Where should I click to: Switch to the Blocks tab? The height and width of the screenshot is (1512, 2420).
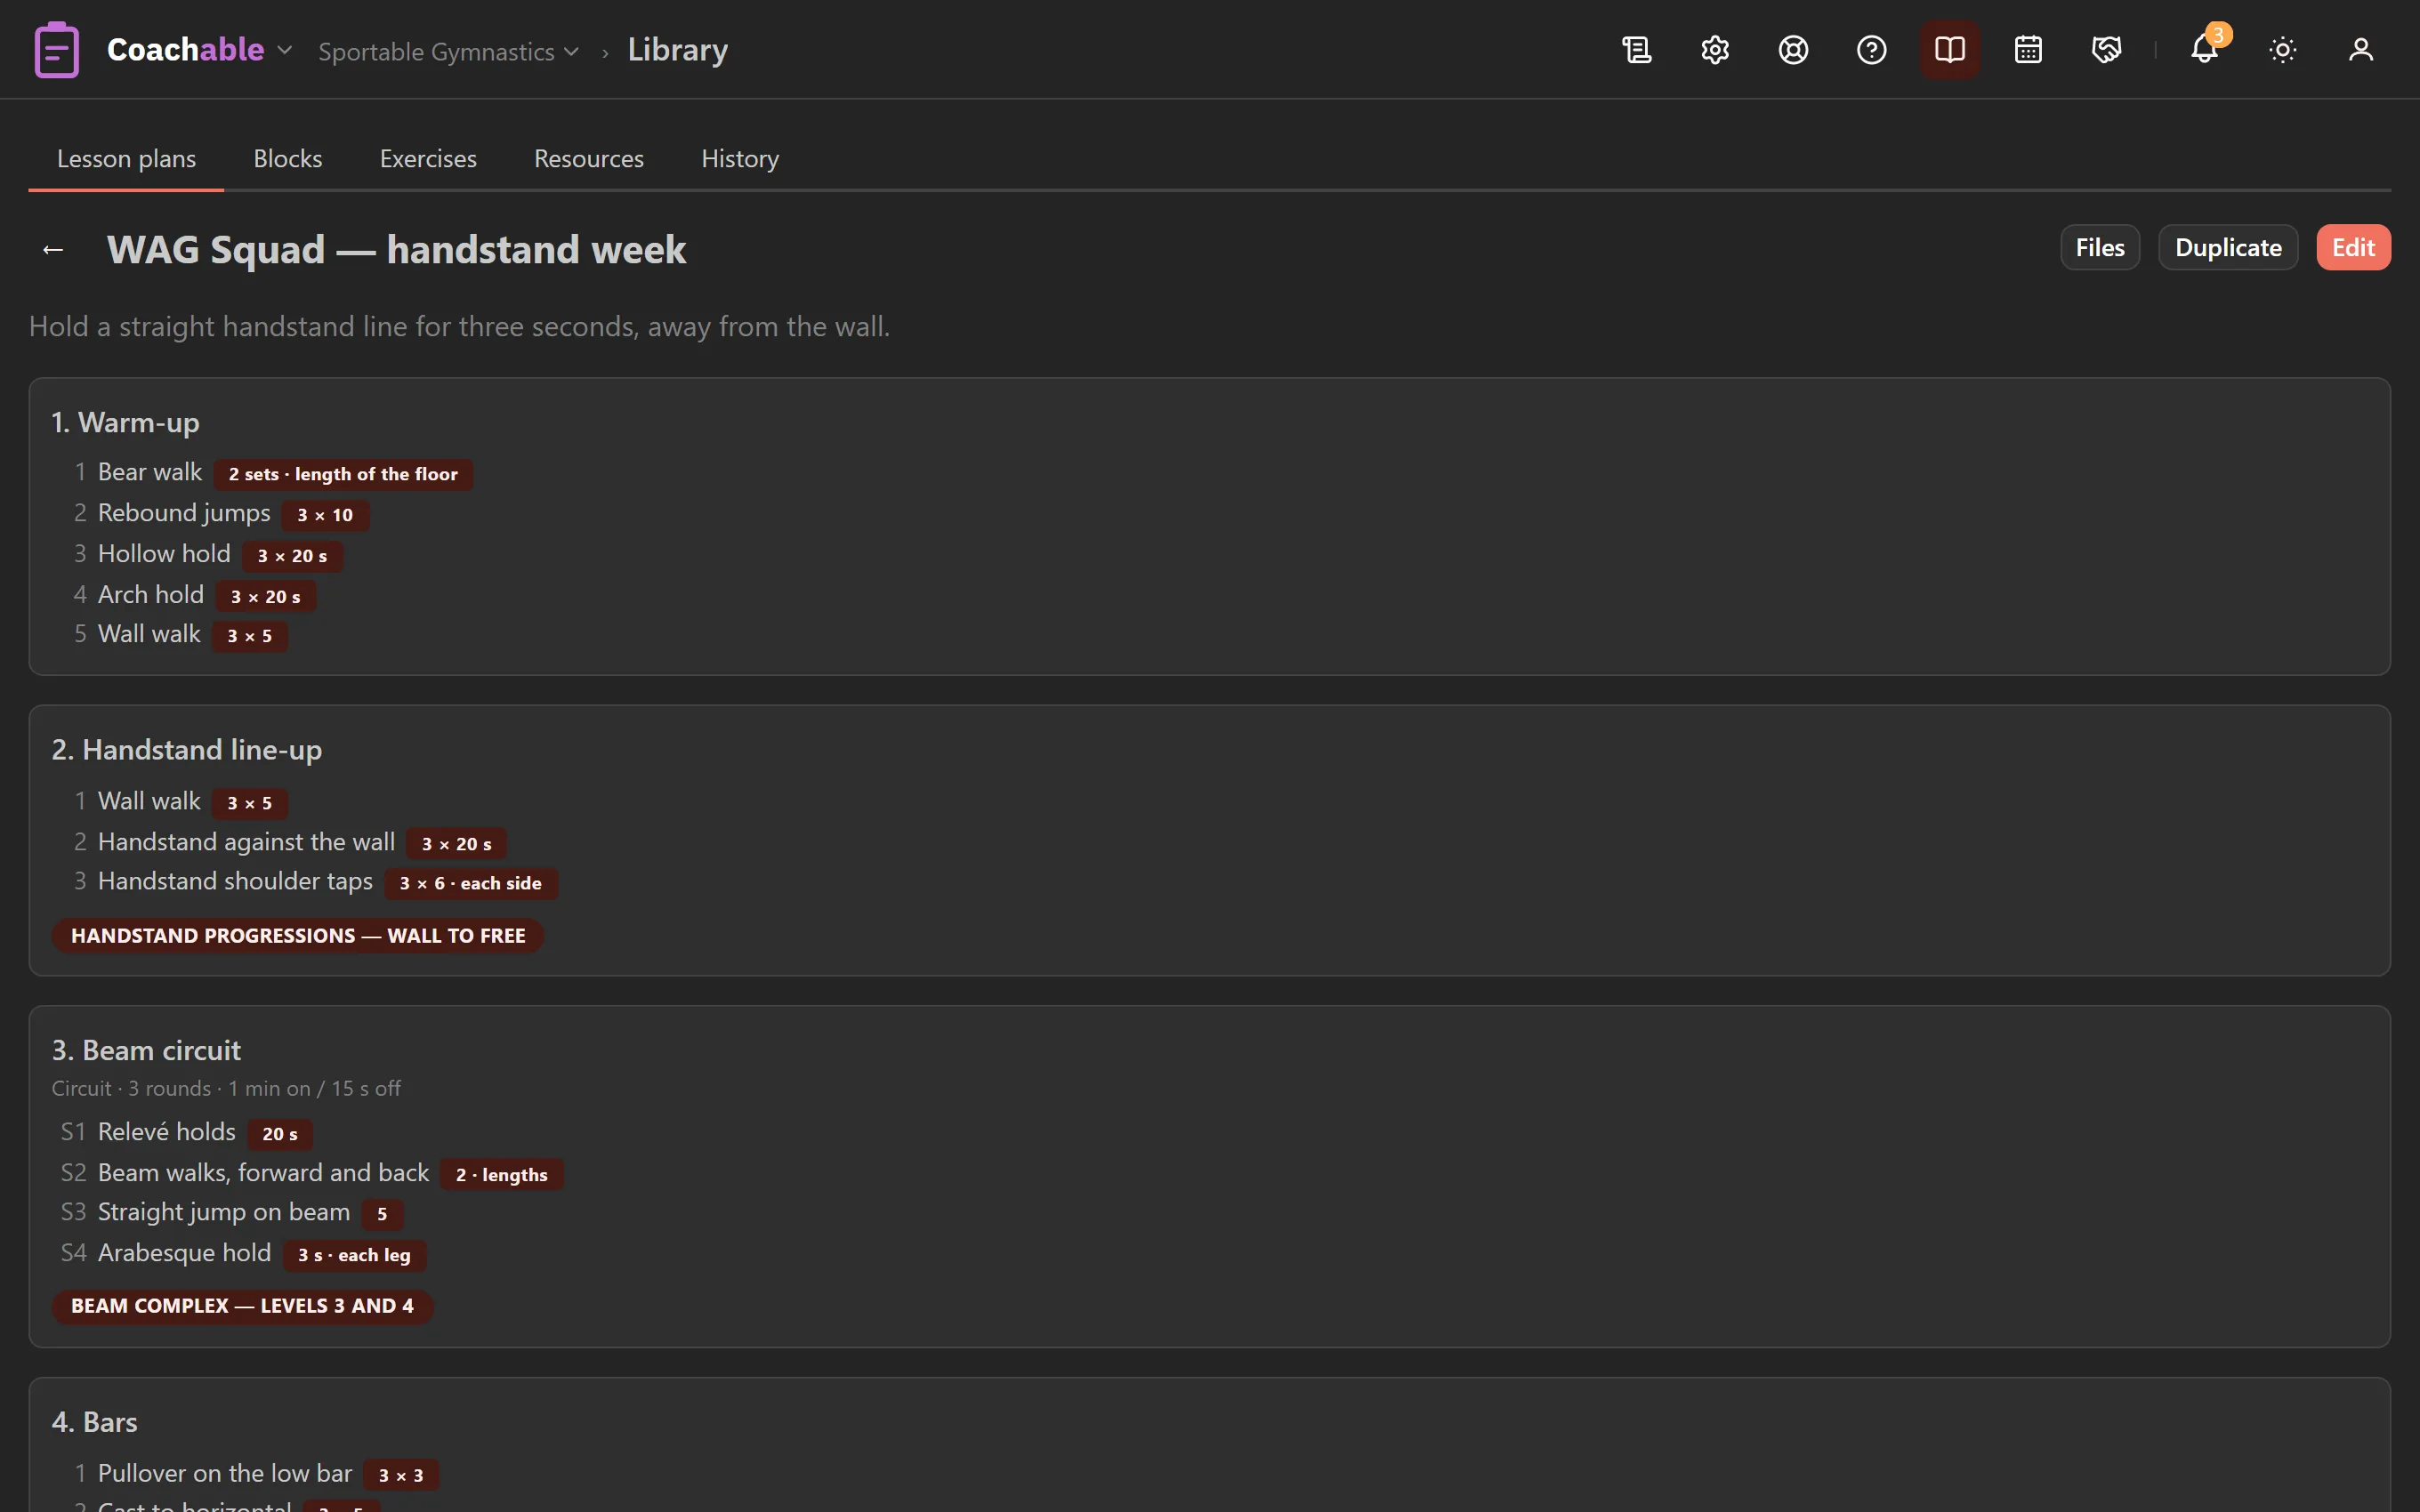(288, 159)
